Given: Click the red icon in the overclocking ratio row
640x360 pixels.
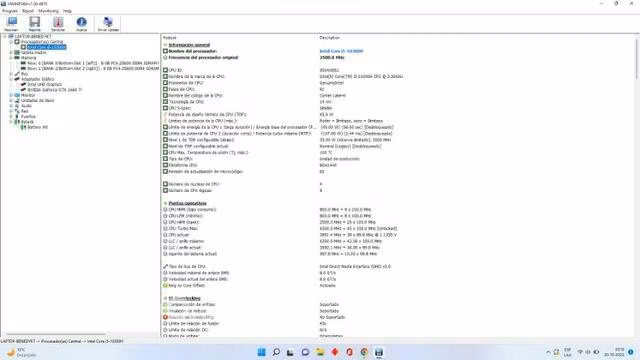Looking at the screenshot, I should pos(165,317).
